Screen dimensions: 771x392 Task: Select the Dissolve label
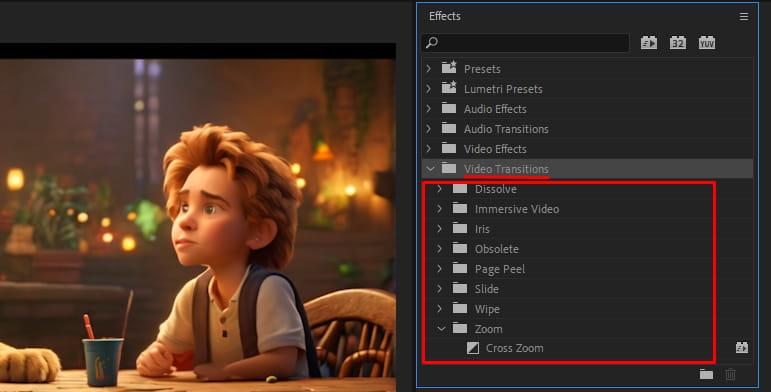click(x=496, y=189)
